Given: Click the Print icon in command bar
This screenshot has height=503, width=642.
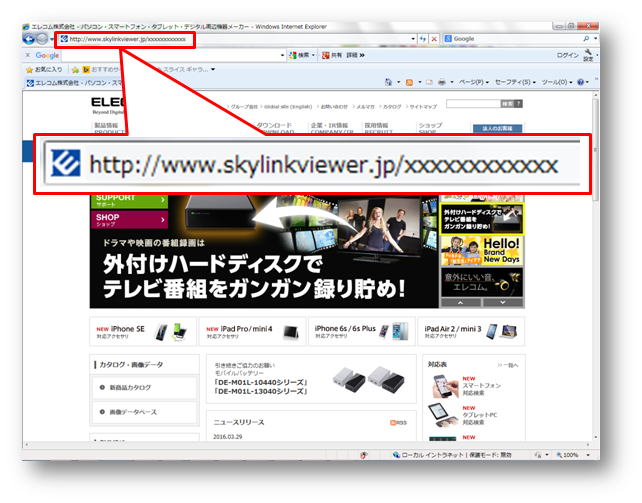Looking at the screenshot, I should (x=441, y=82).
